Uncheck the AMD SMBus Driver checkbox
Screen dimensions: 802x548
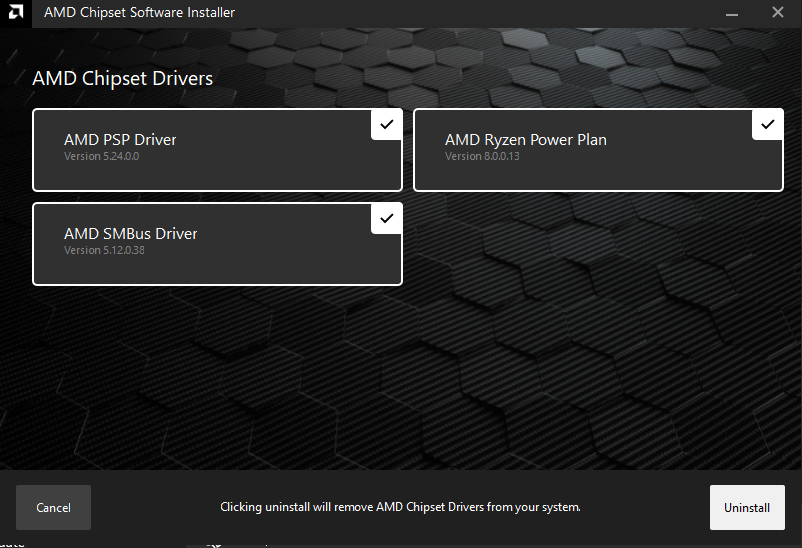(386, 218)
